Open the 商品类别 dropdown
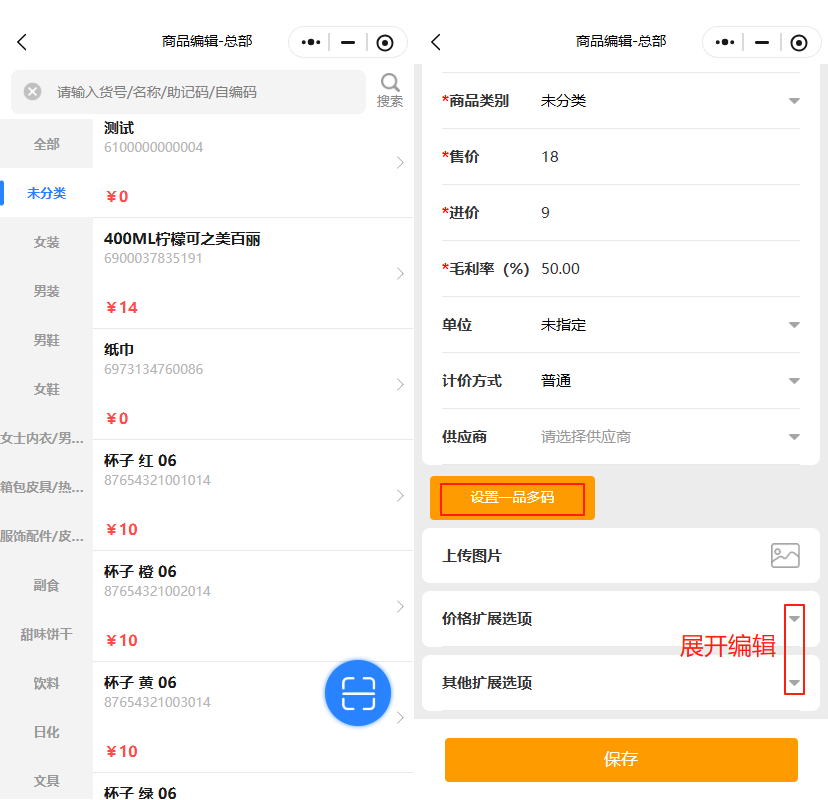Viewport: 828px width, 800px height. click(794, 101)
